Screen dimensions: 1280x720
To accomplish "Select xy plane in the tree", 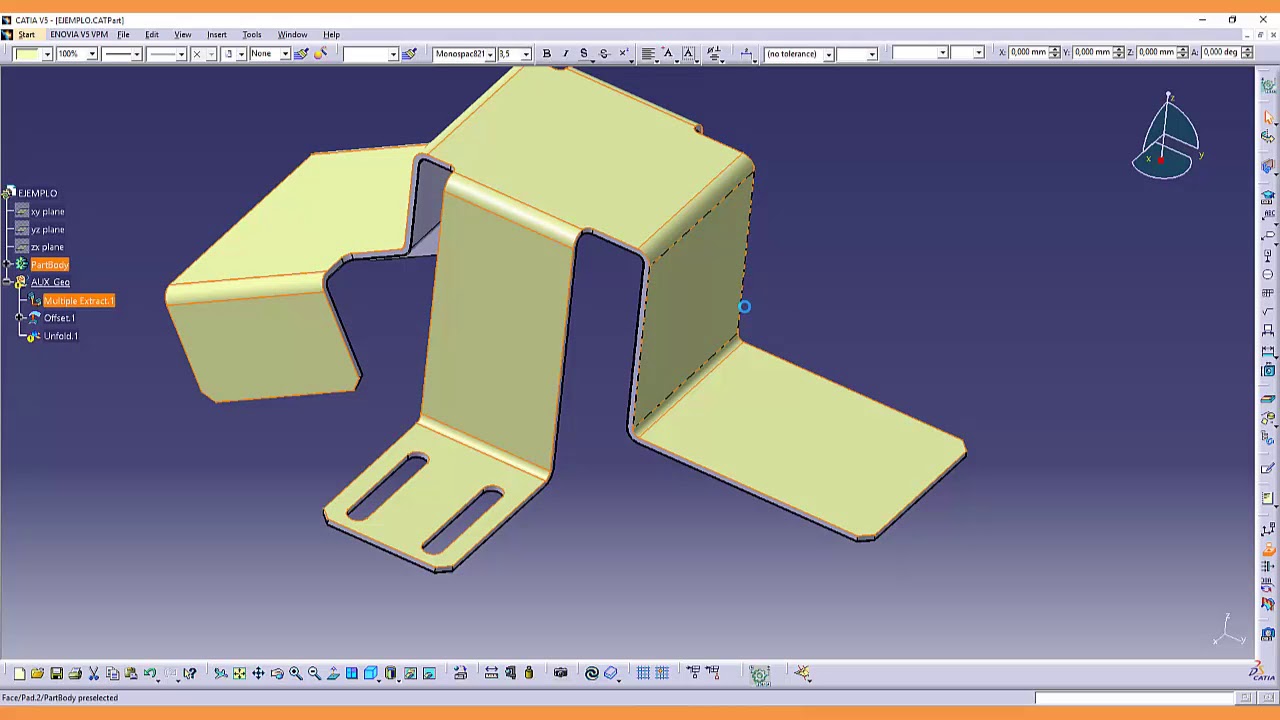I will (47, 212).
